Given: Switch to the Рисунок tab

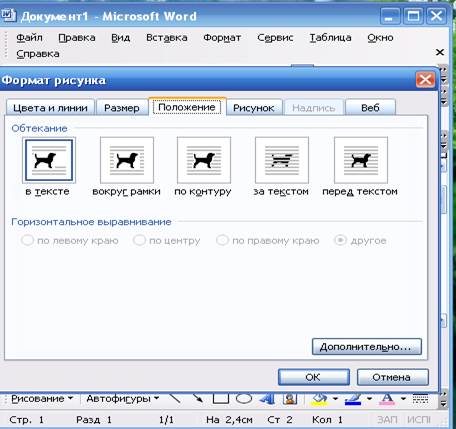Looking at the screenshot, I should 254,108.
